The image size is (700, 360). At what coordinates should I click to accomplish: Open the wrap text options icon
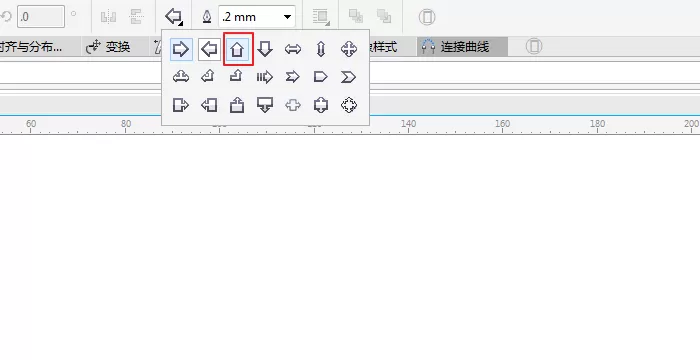click(x=321, y=17)
